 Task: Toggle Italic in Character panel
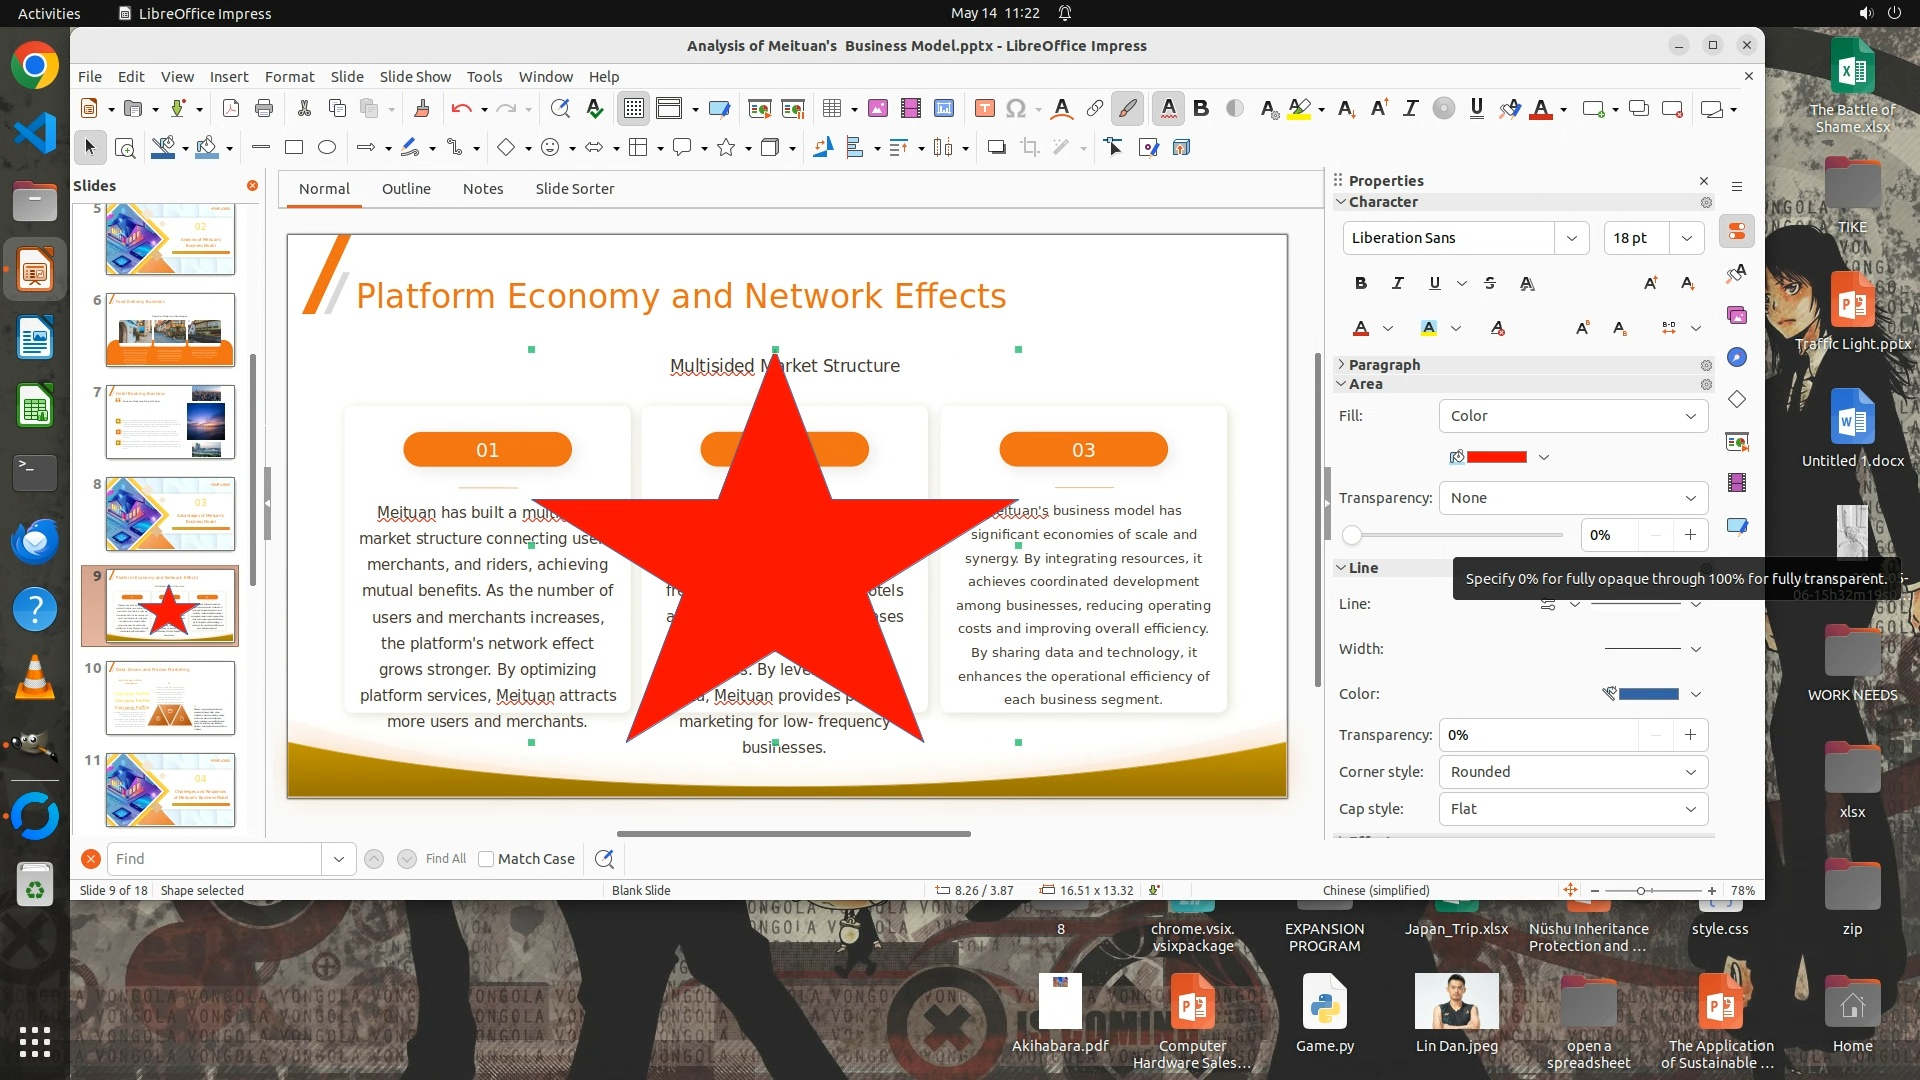pos(1397,284)
